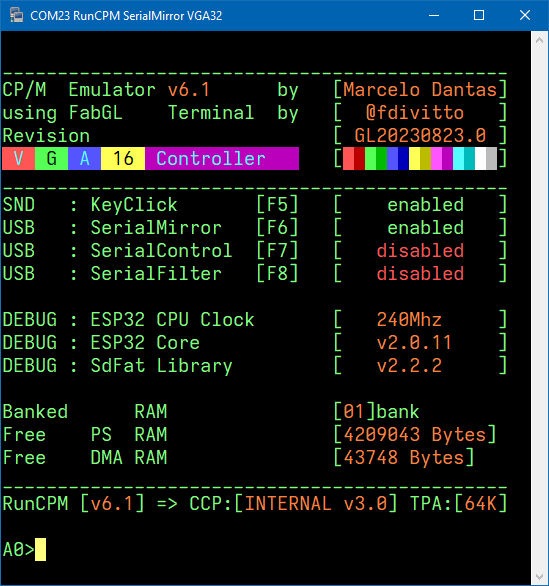Click the scrollbar down arrow
The height and width of the screenshot is (586, 549).
pos(539,576)
